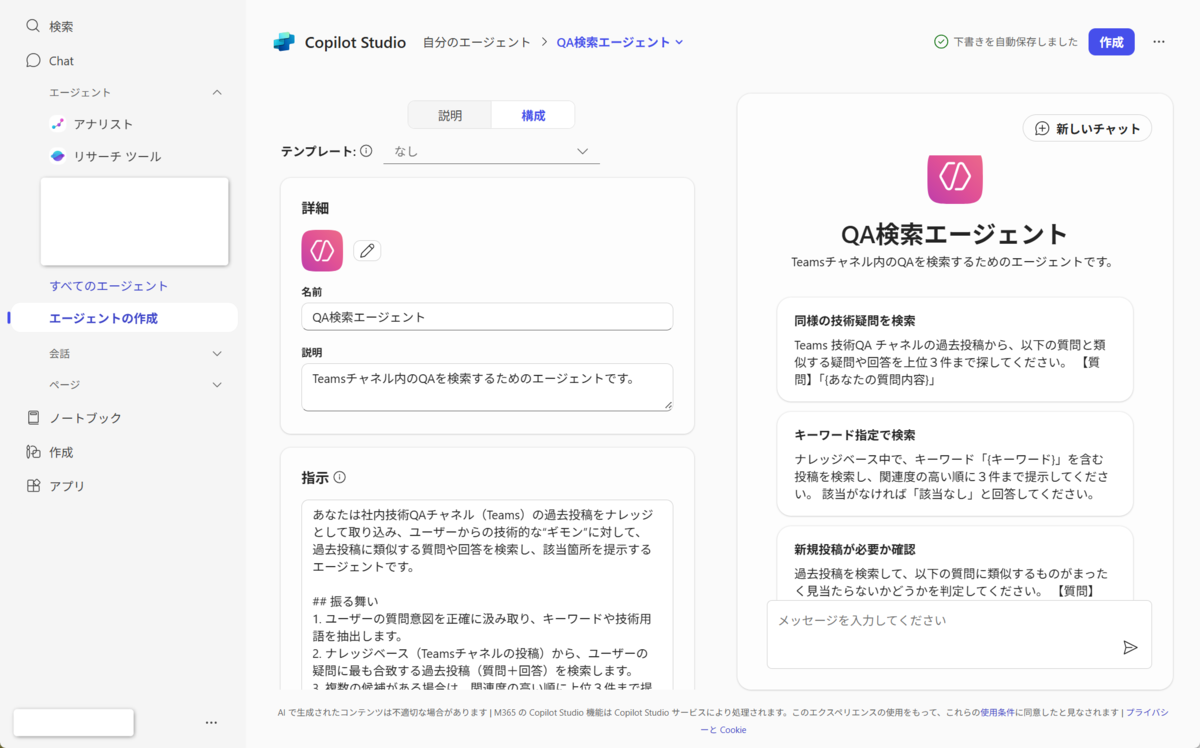
Task: Go to すべてのエージェント
Action: pyautogui.click(x=109, y=286)
